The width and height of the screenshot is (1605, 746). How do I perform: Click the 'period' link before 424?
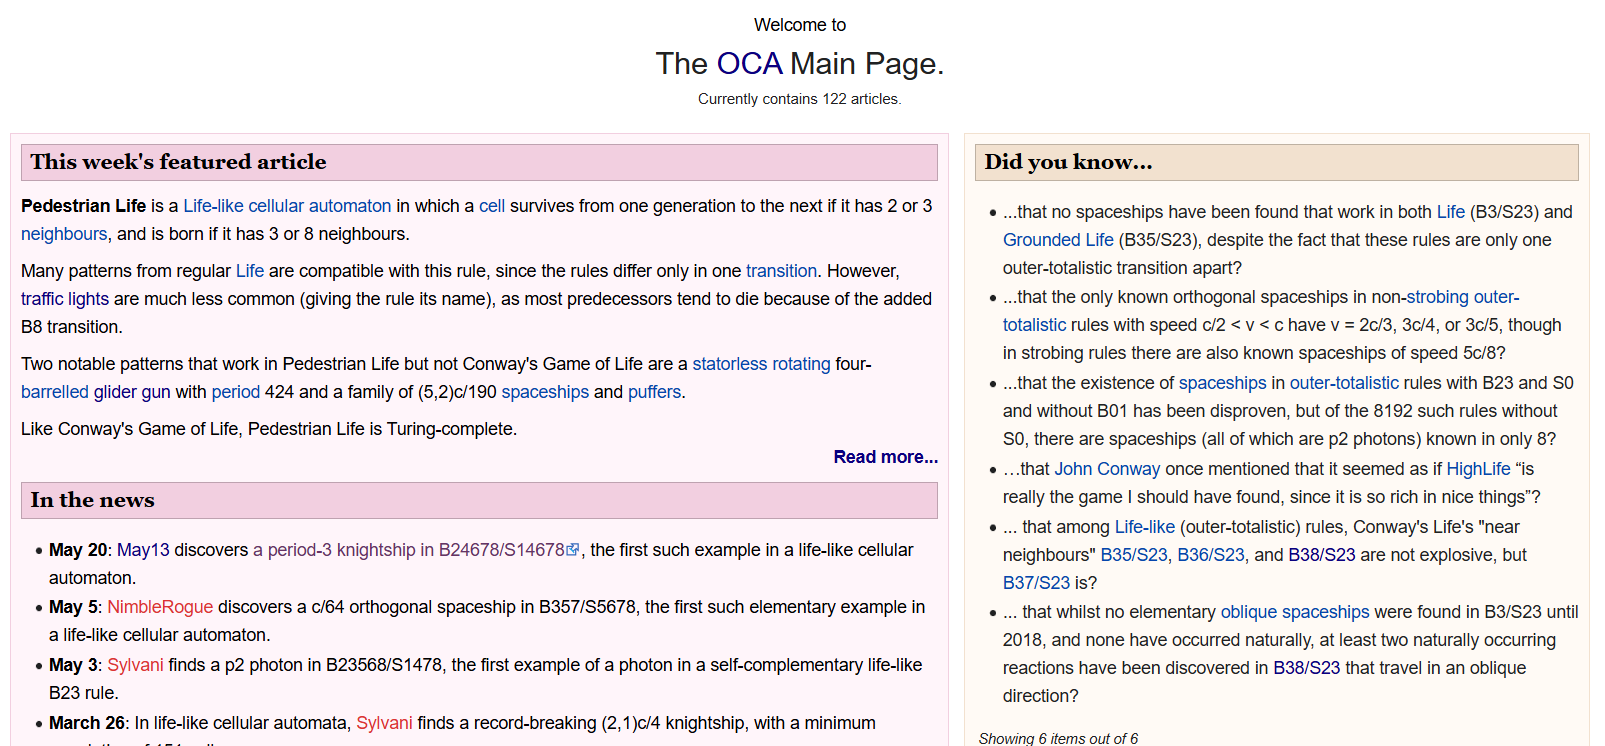tap(235, 392)
